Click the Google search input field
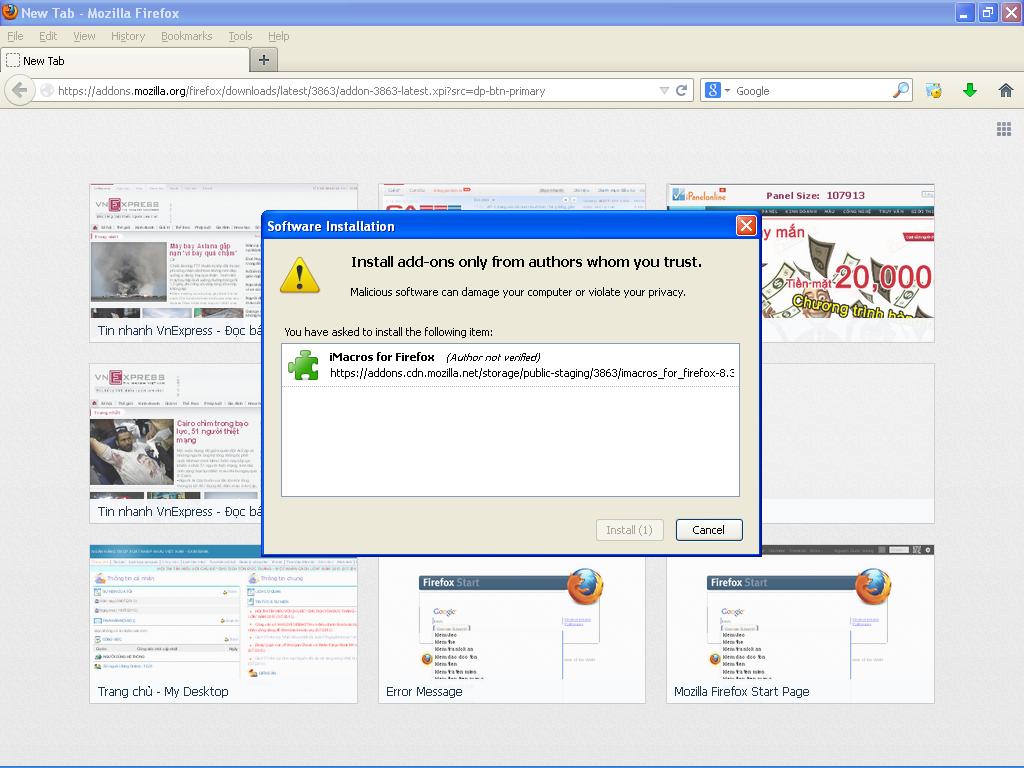 pos(812,91)
